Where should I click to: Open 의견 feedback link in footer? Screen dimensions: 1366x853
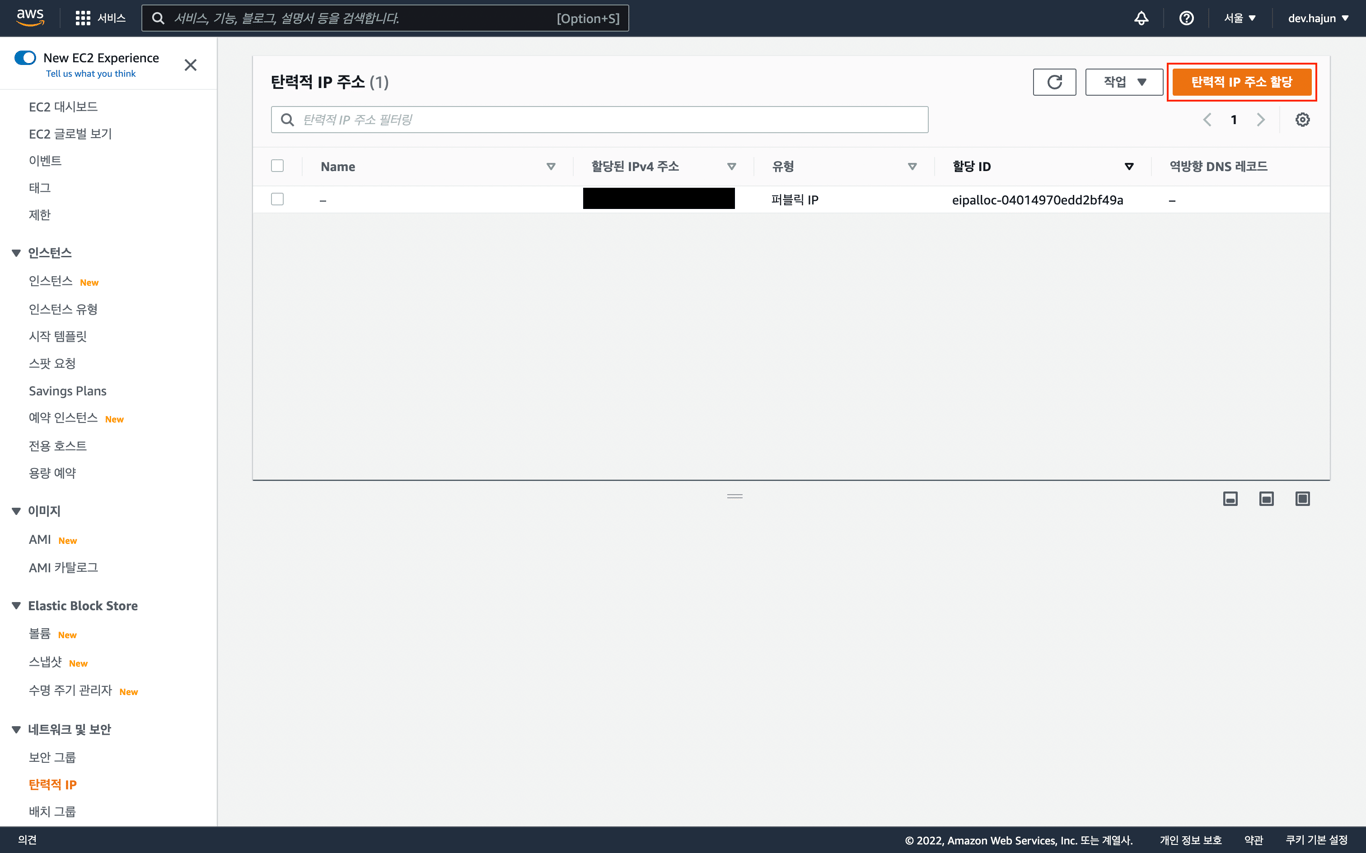(x=27, y=840)
